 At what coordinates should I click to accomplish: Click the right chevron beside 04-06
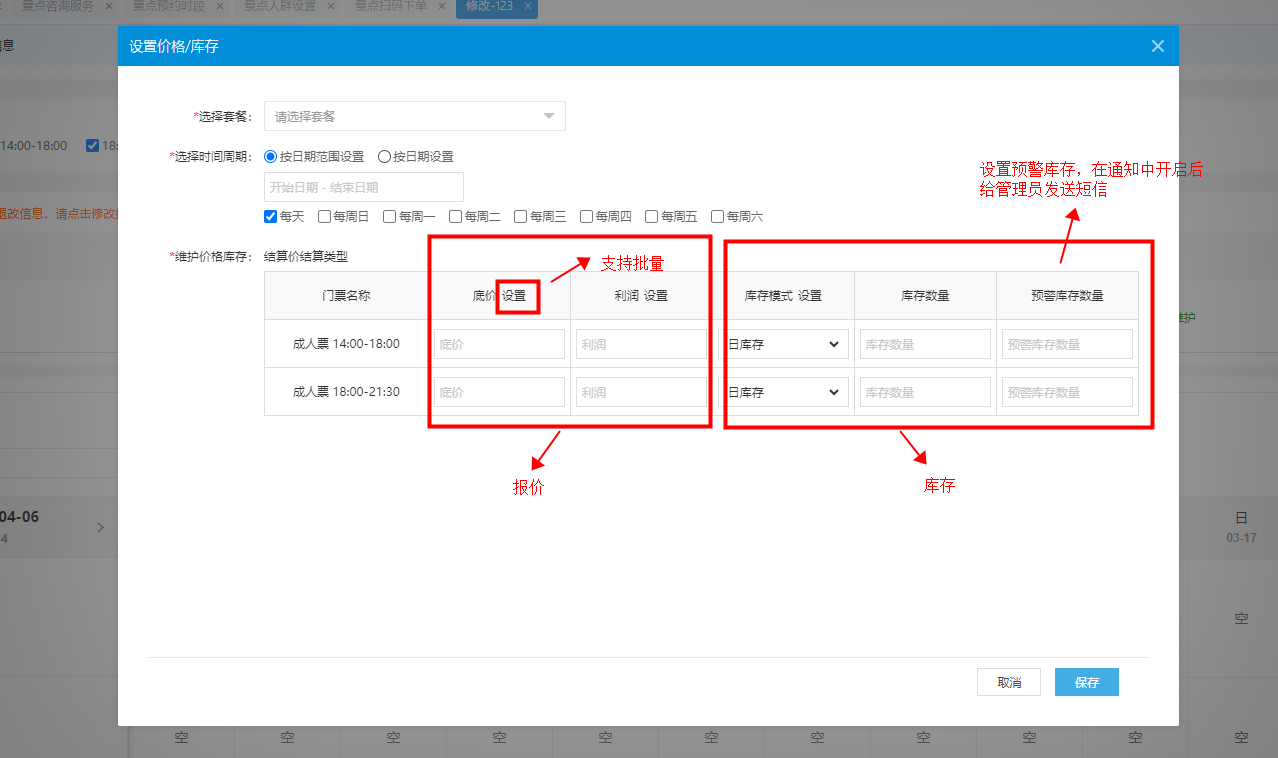tap(100, 527)
